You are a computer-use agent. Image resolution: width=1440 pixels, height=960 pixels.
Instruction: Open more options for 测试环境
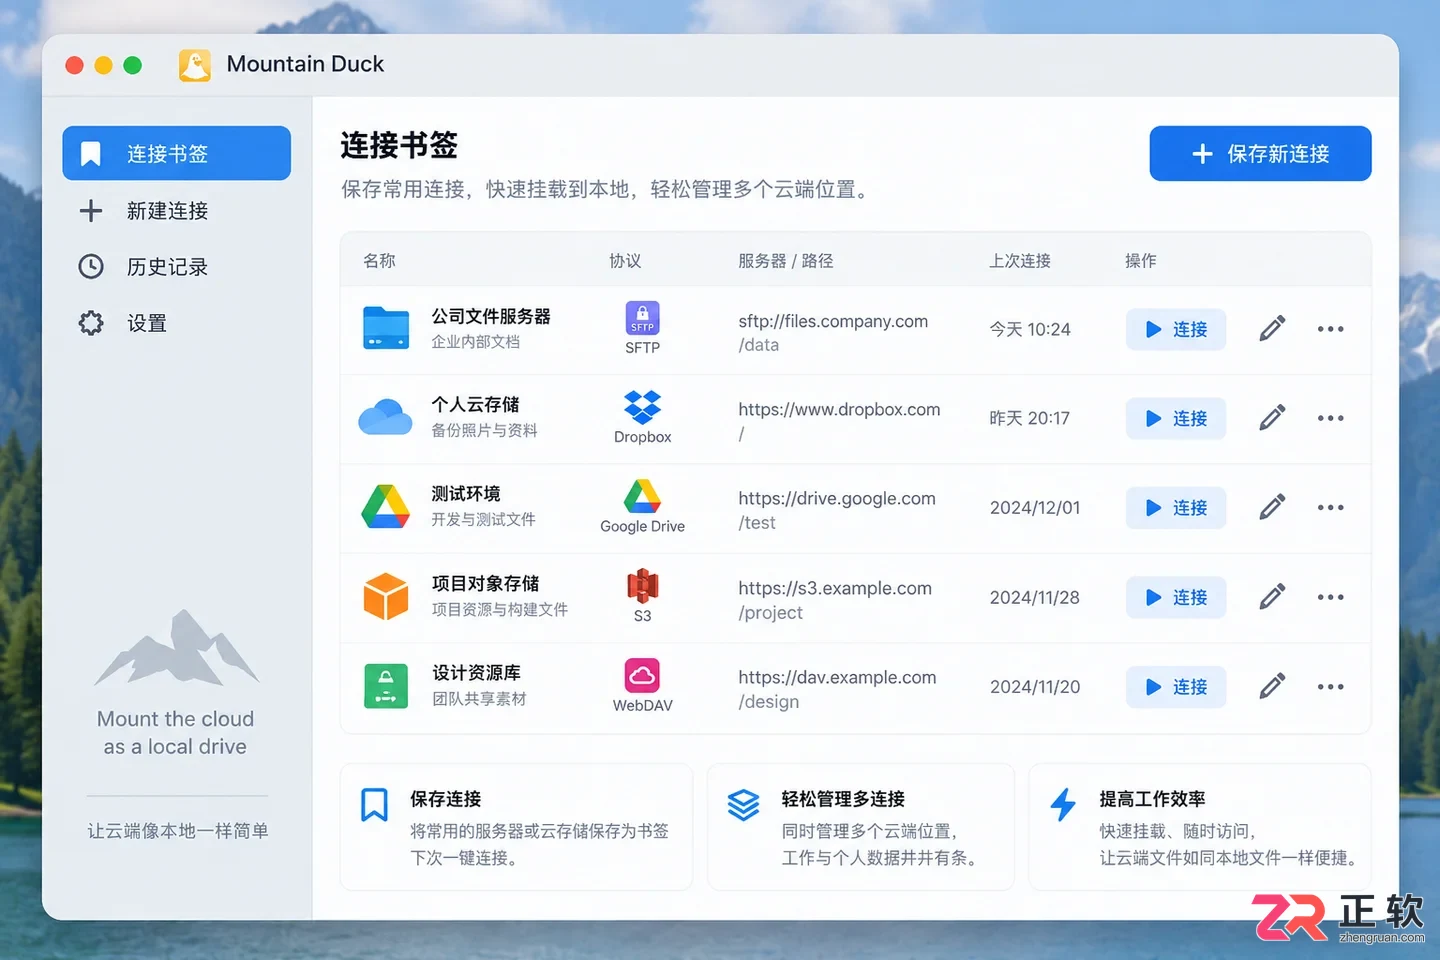(x=1330, y=508)
